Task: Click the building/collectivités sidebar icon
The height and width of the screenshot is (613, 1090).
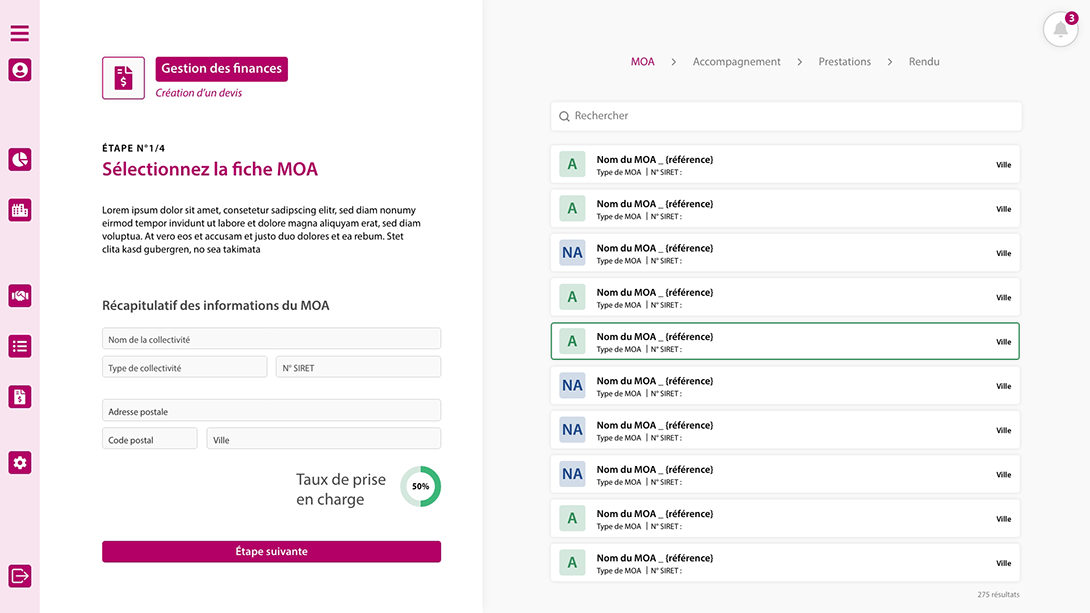Action: [x=19, y=209]
